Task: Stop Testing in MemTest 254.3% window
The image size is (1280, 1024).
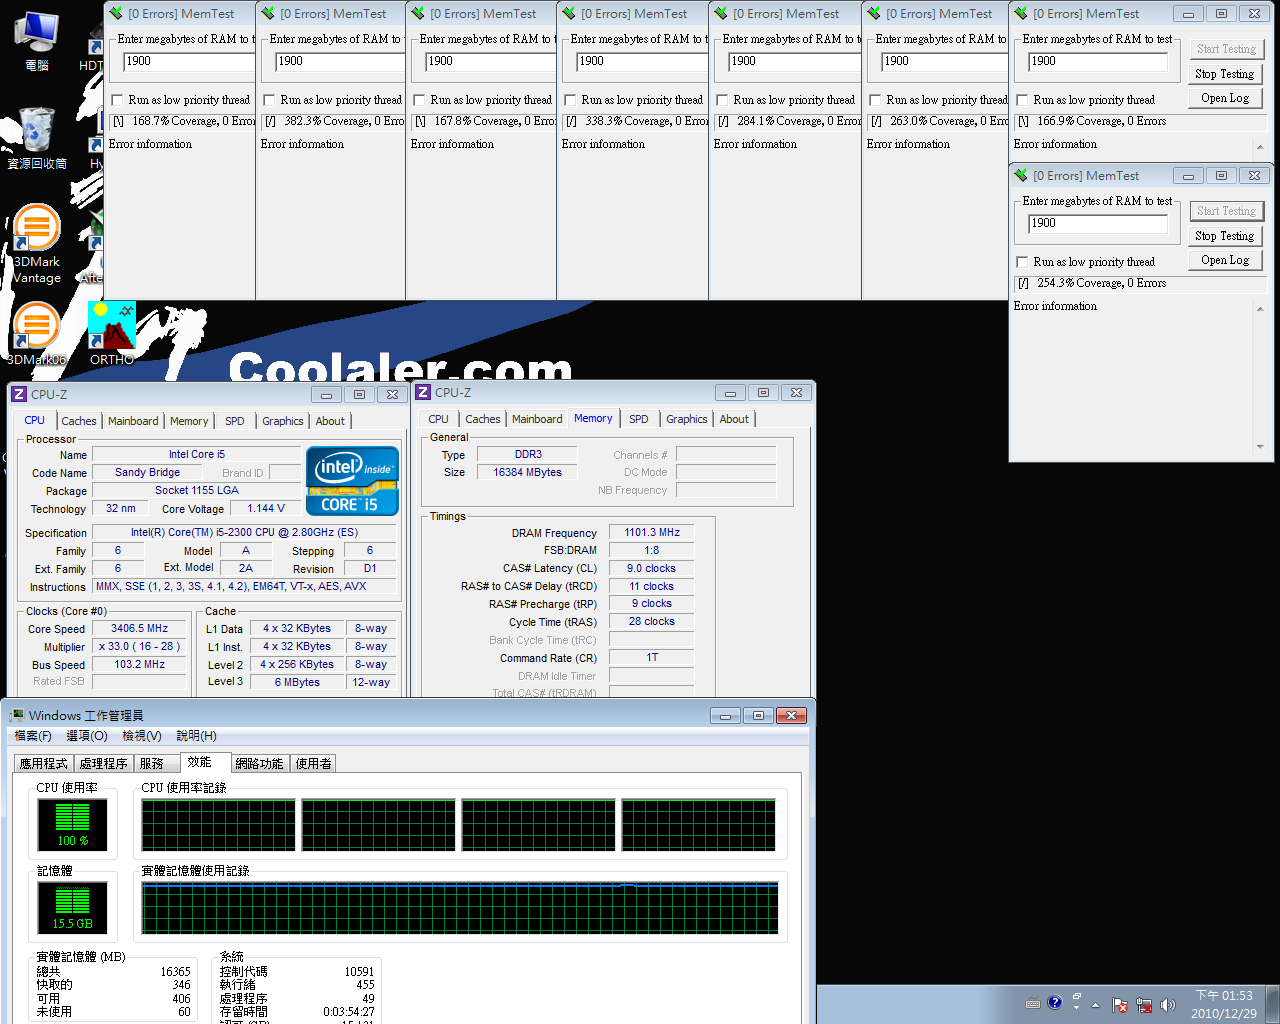Action: coord(1225,236)
